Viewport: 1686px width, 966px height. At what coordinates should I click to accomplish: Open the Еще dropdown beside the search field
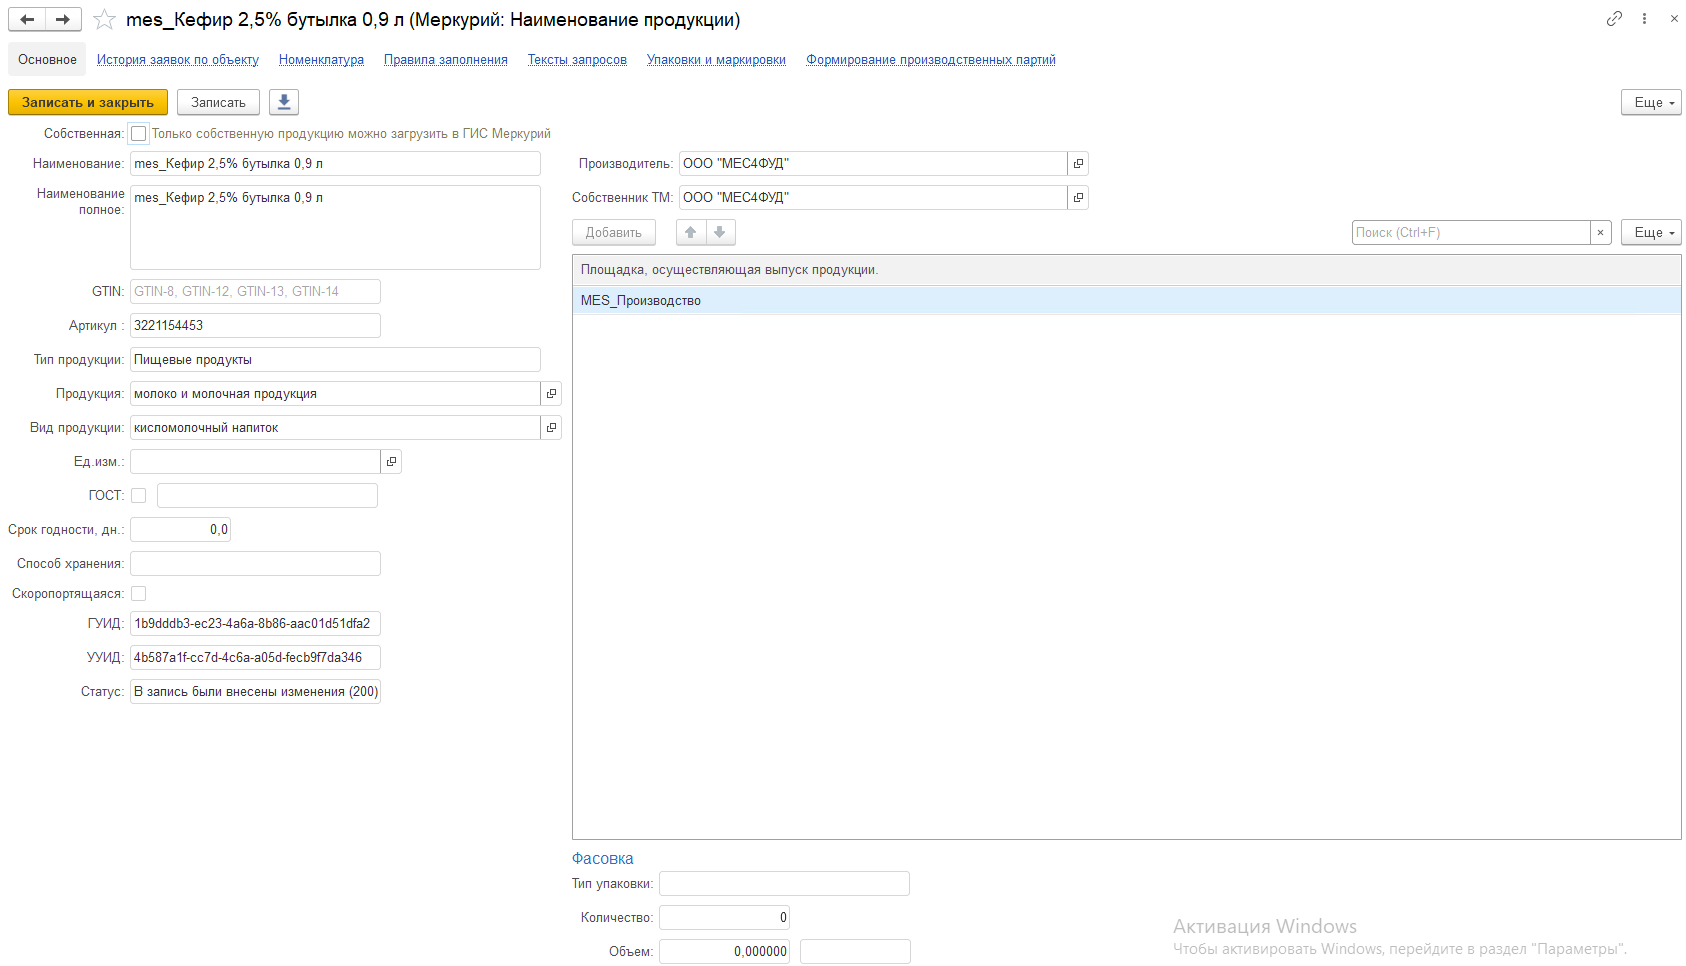1651,233
